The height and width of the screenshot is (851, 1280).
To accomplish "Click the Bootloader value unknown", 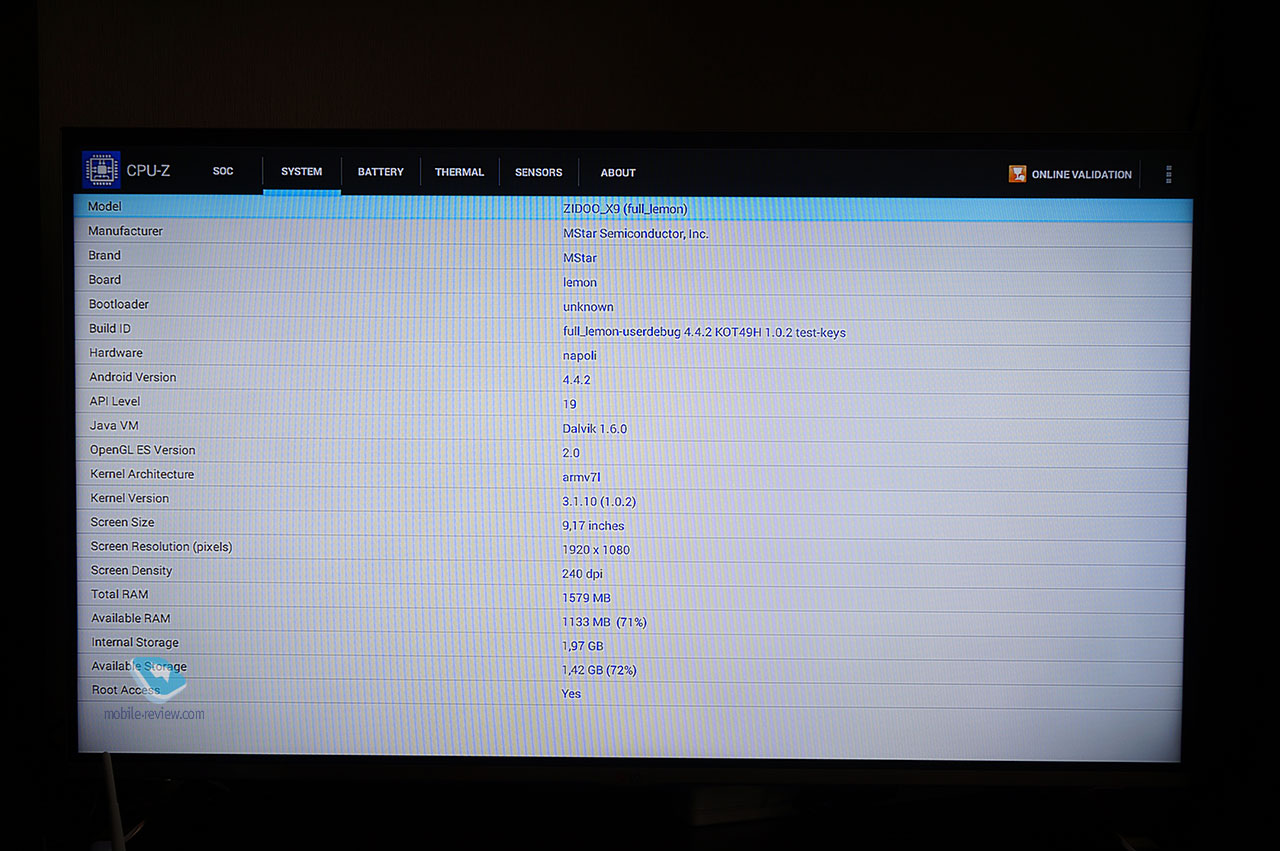I will point(588,307).
